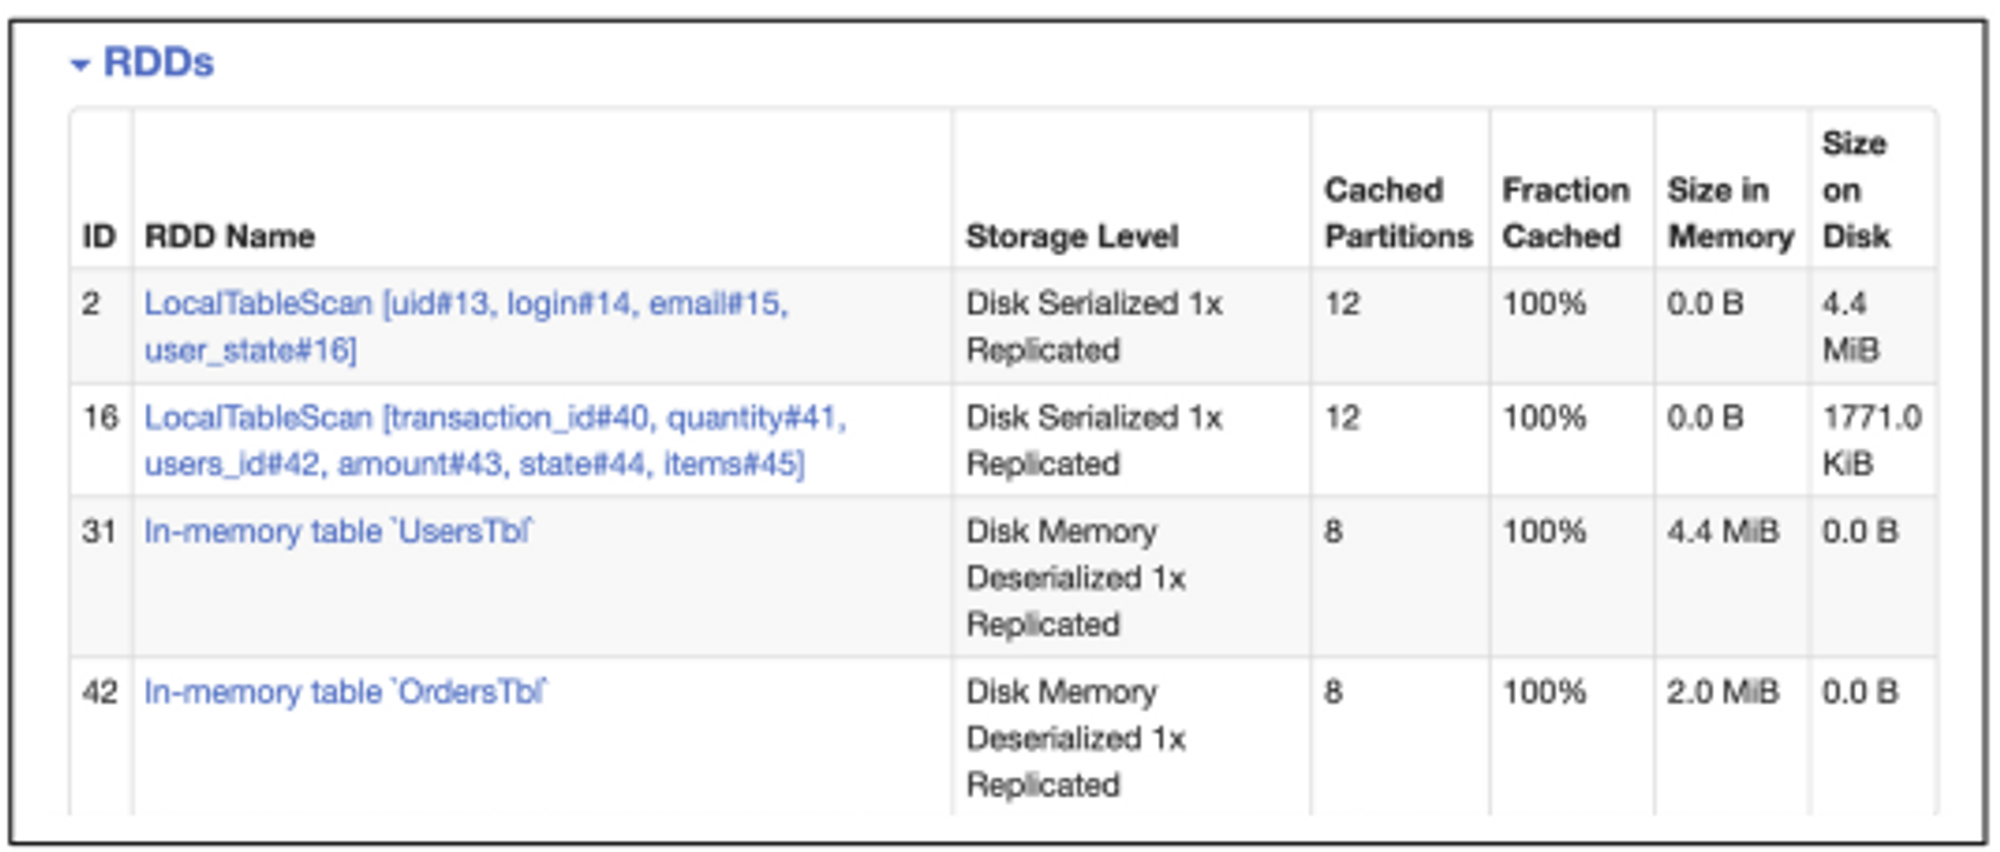Open the LocalTableScan uid#13 RDD link
Screen dimensions: 2000x852
[466, 304]
